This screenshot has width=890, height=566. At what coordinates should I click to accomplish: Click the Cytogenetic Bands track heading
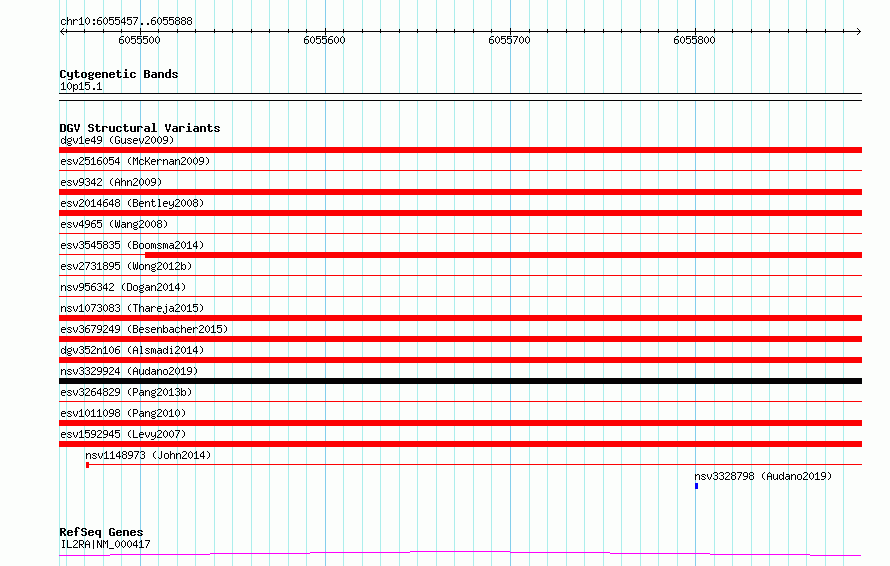coord(119,74)
